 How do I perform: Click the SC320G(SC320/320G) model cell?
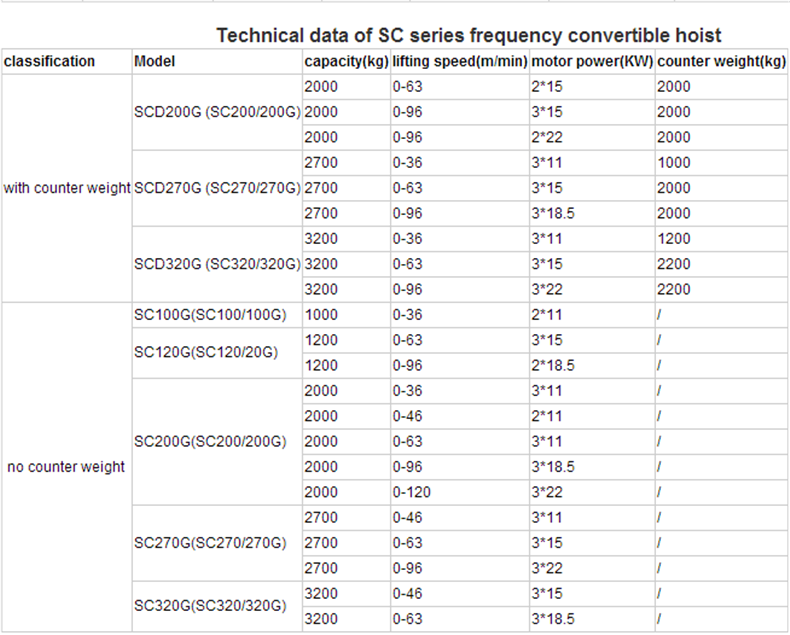point(210,606)
